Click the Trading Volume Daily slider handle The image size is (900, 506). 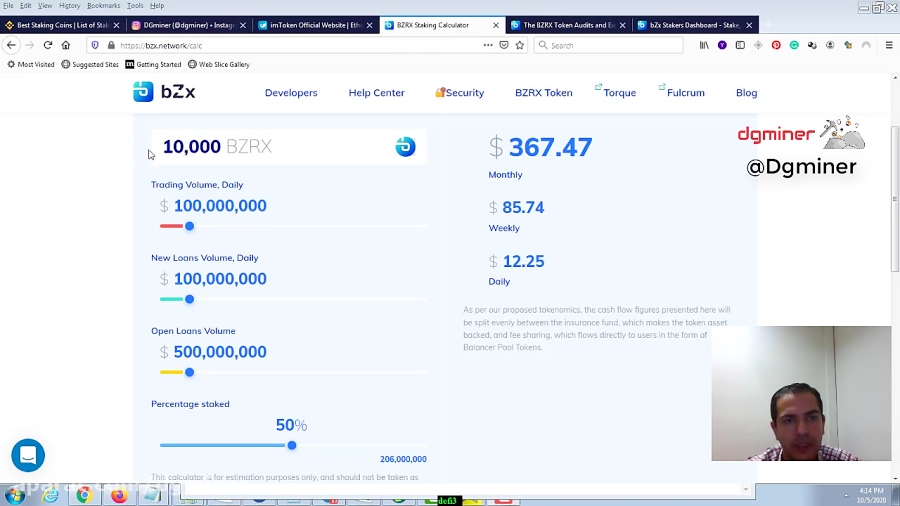(x=189, y=226)
